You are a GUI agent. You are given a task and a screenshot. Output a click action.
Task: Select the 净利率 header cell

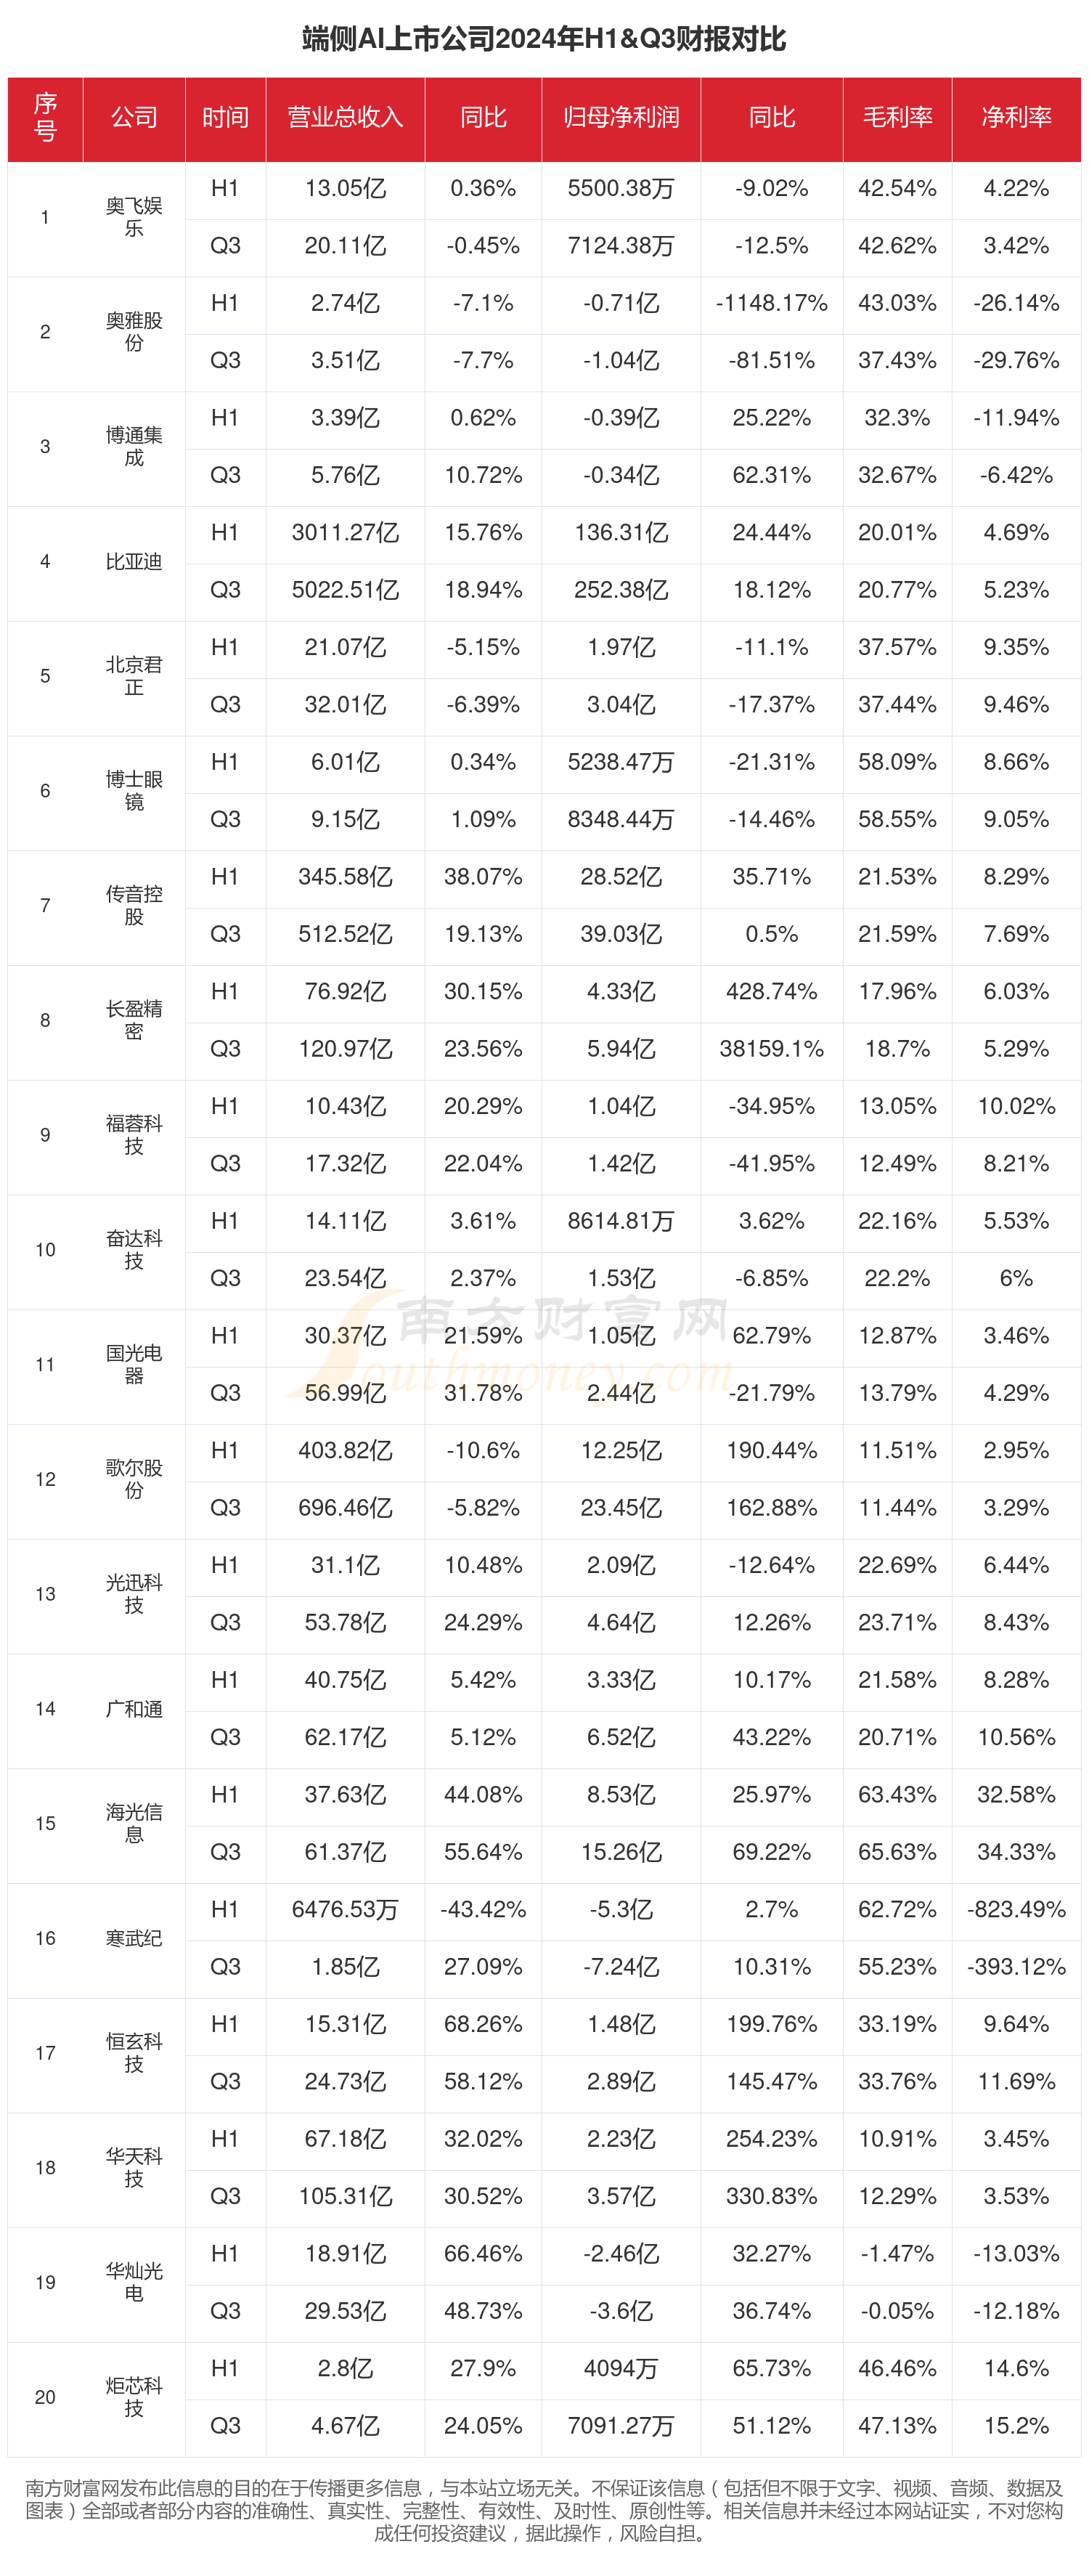1016,118
